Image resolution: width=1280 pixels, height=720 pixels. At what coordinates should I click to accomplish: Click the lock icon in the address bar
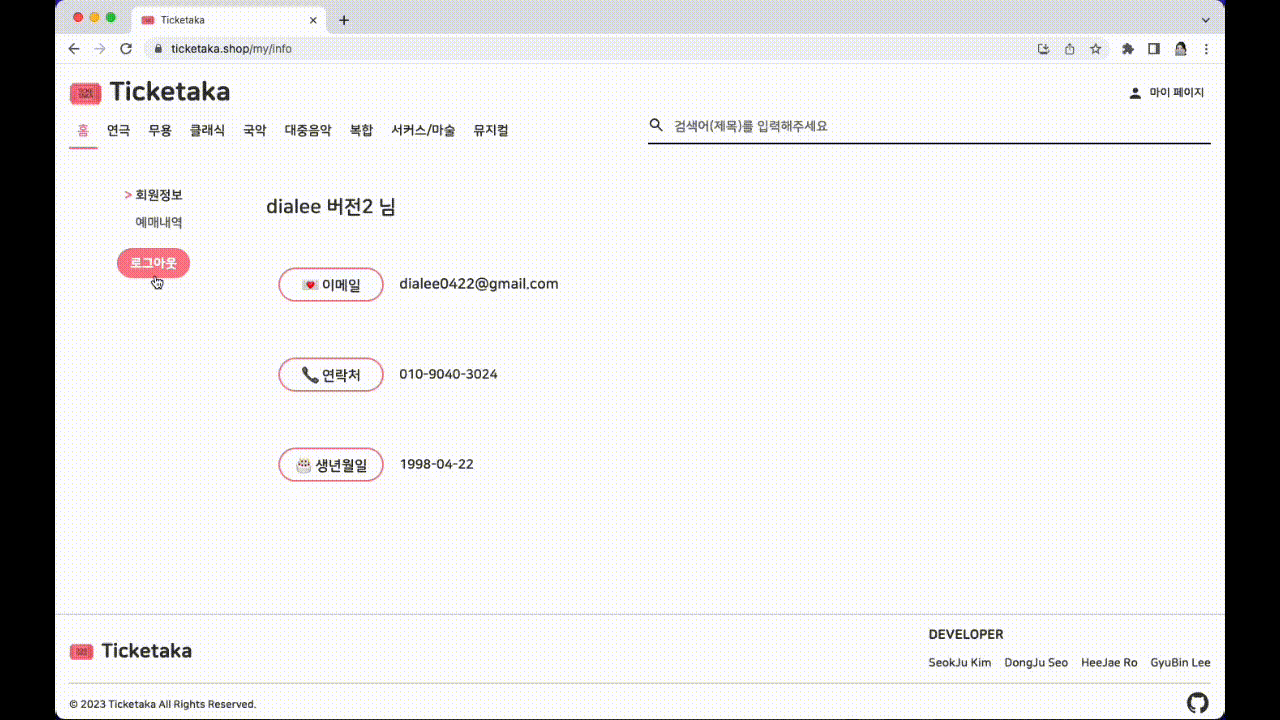point(158,48)
